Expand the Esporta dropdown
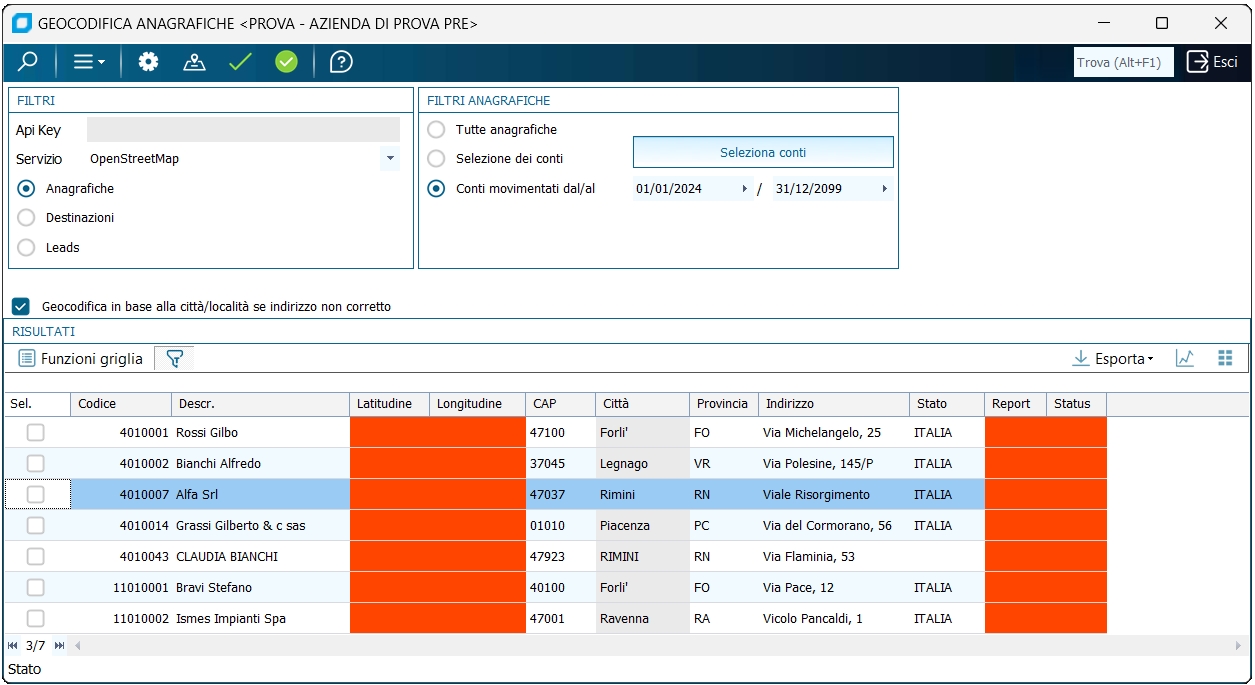 pos(1113,359)
